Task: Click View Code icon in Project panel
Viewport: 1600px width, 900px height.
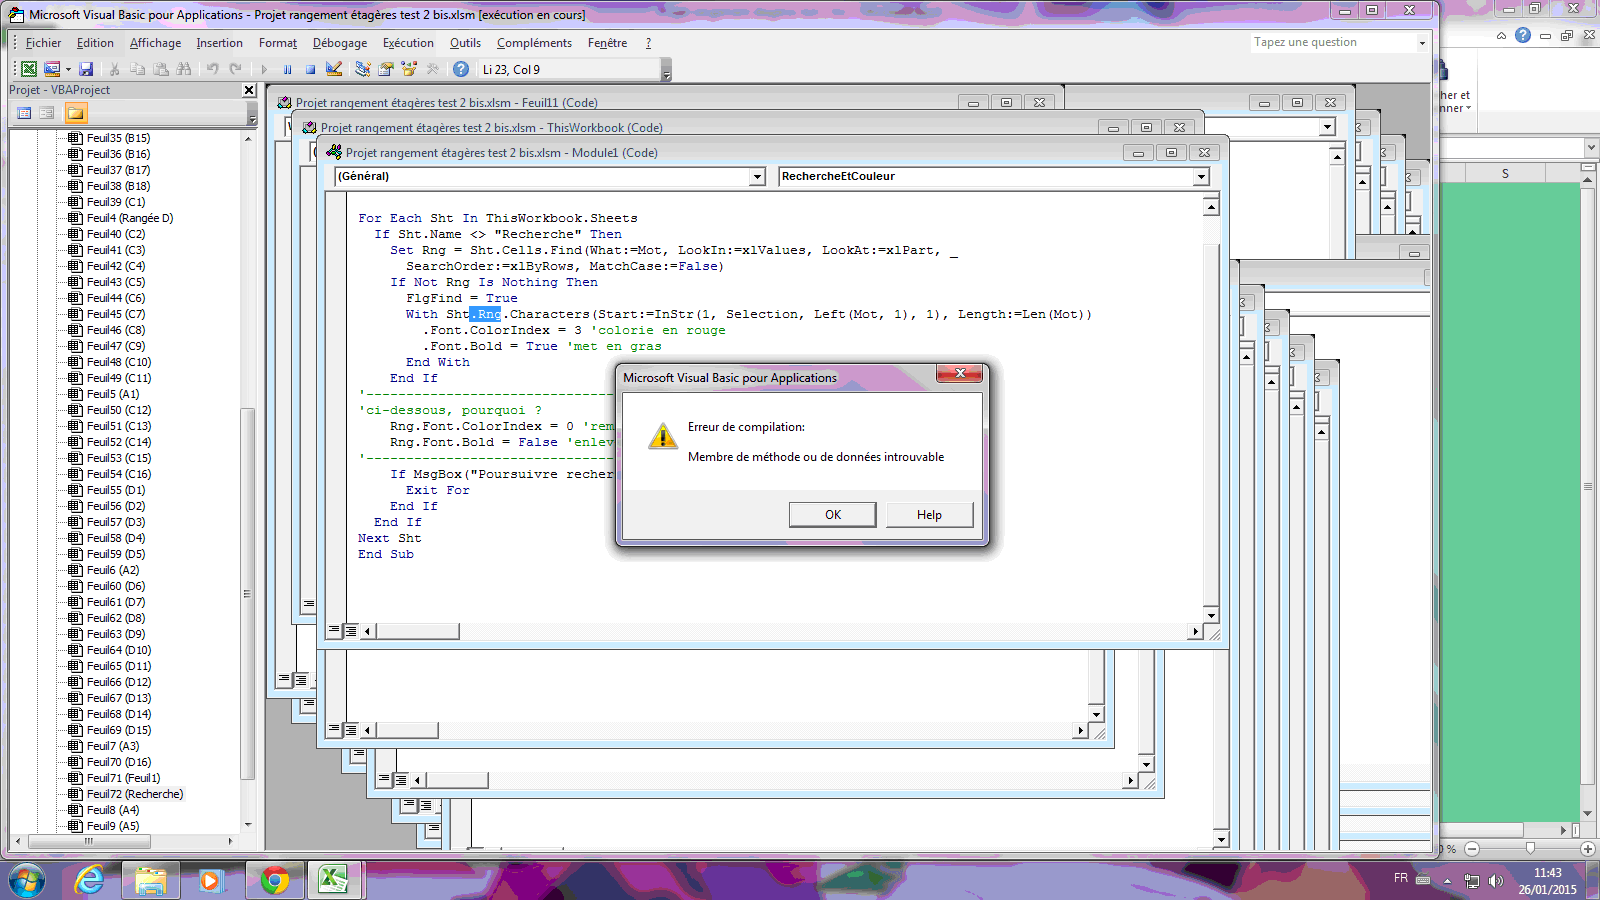Action: point(25,113)
